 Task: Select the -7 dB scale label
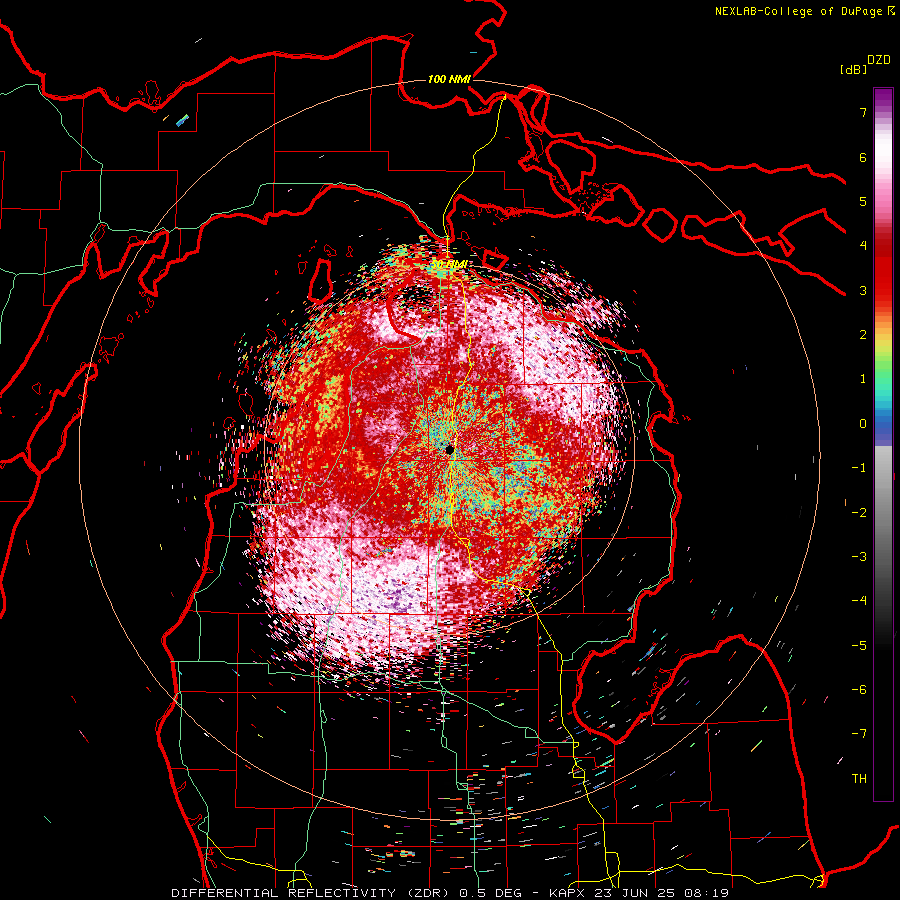point(859,734)
